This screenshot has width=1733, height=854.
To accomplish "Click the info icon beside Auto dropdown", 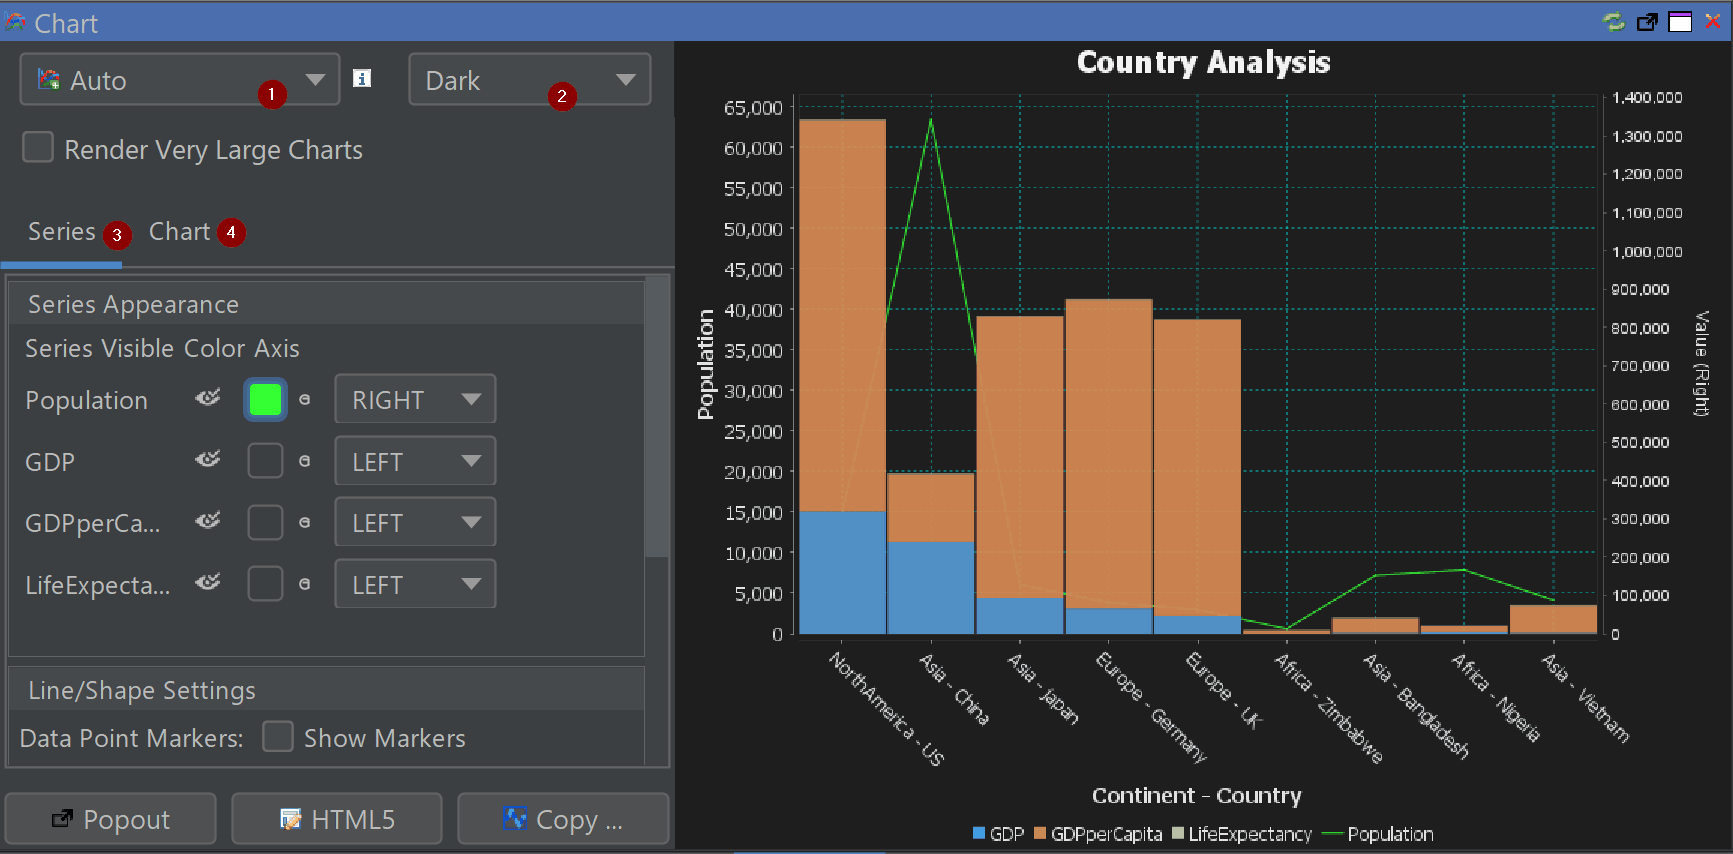I will pyautogui.click(x=362, y=78).
